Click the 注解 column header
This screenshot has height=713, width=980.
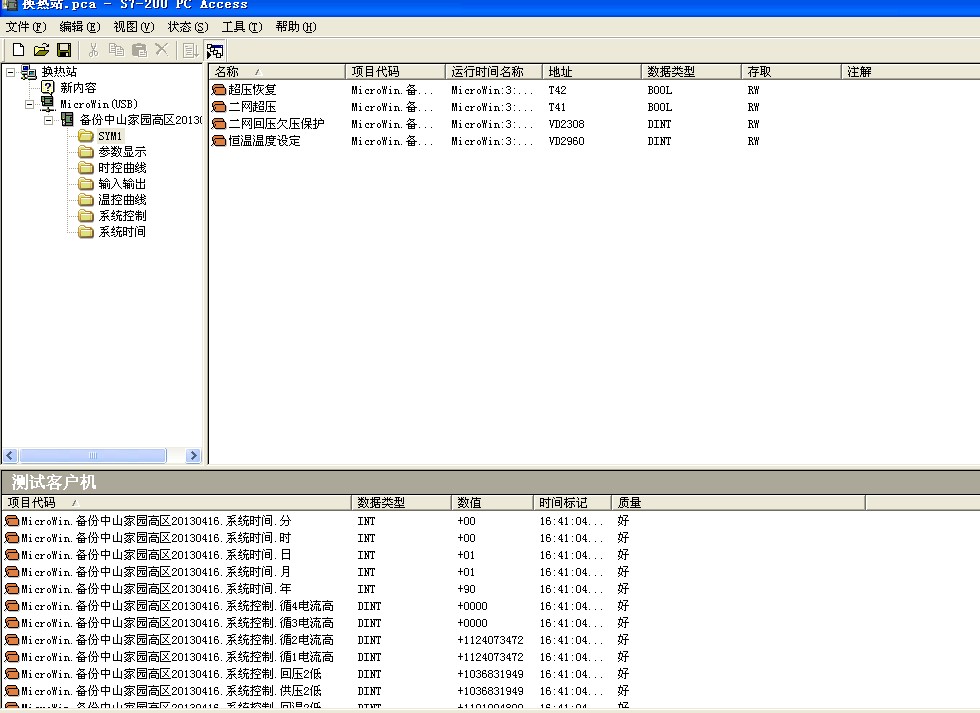click(911, 72)
